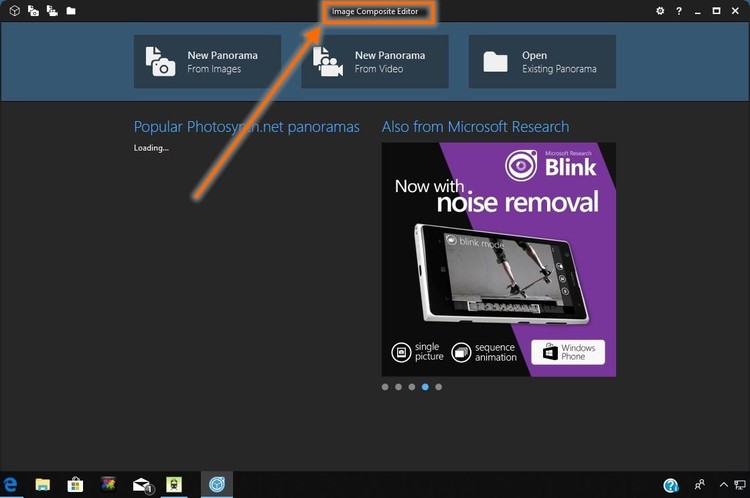Open Windows Store from taskbar
The image size is (750, 498).
75,485
